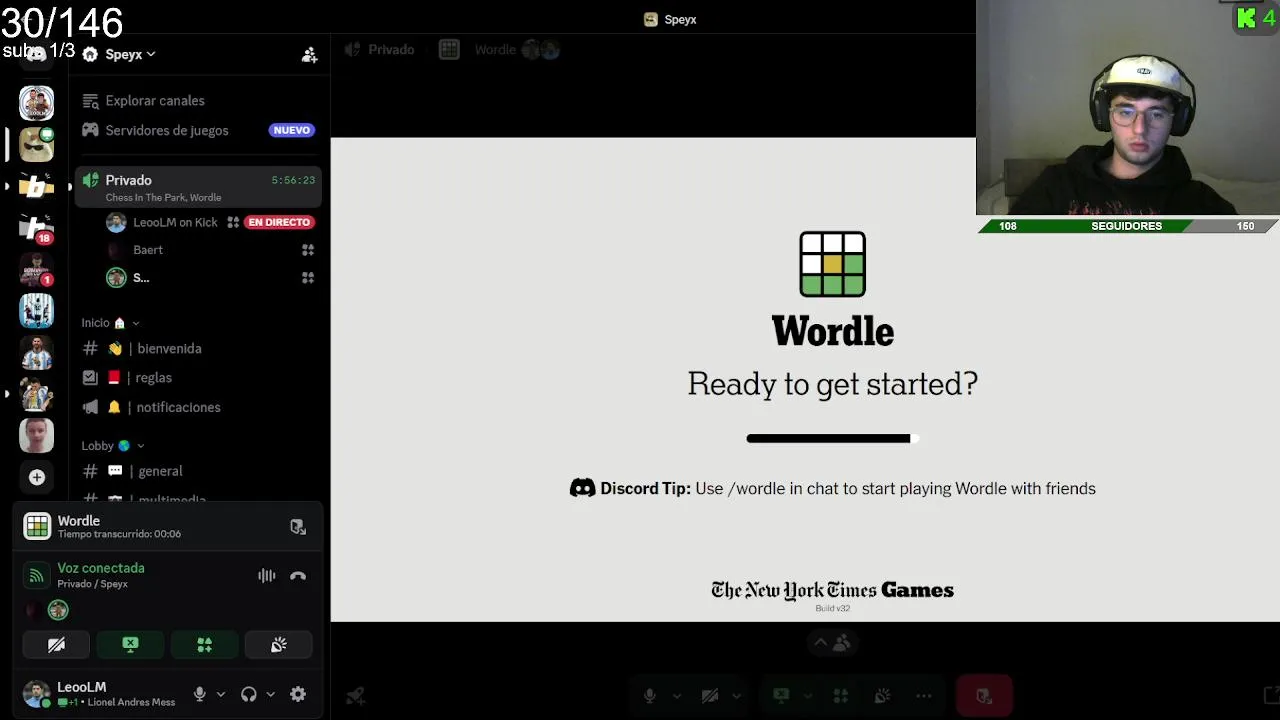Click the Discord logo in tip

(x=582, y=488)
